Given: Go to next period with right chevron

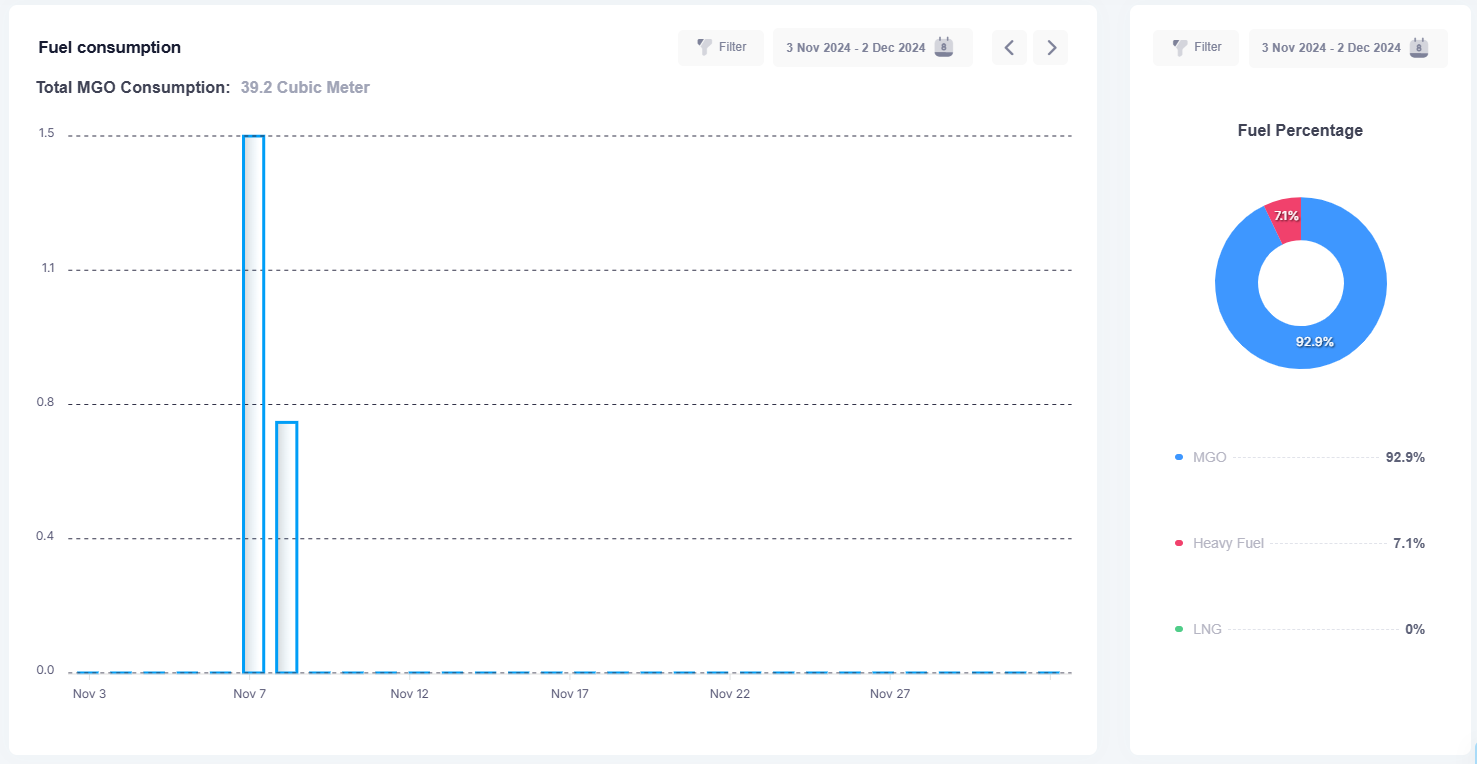Looking at the screenshot, I should point(1051,47).
